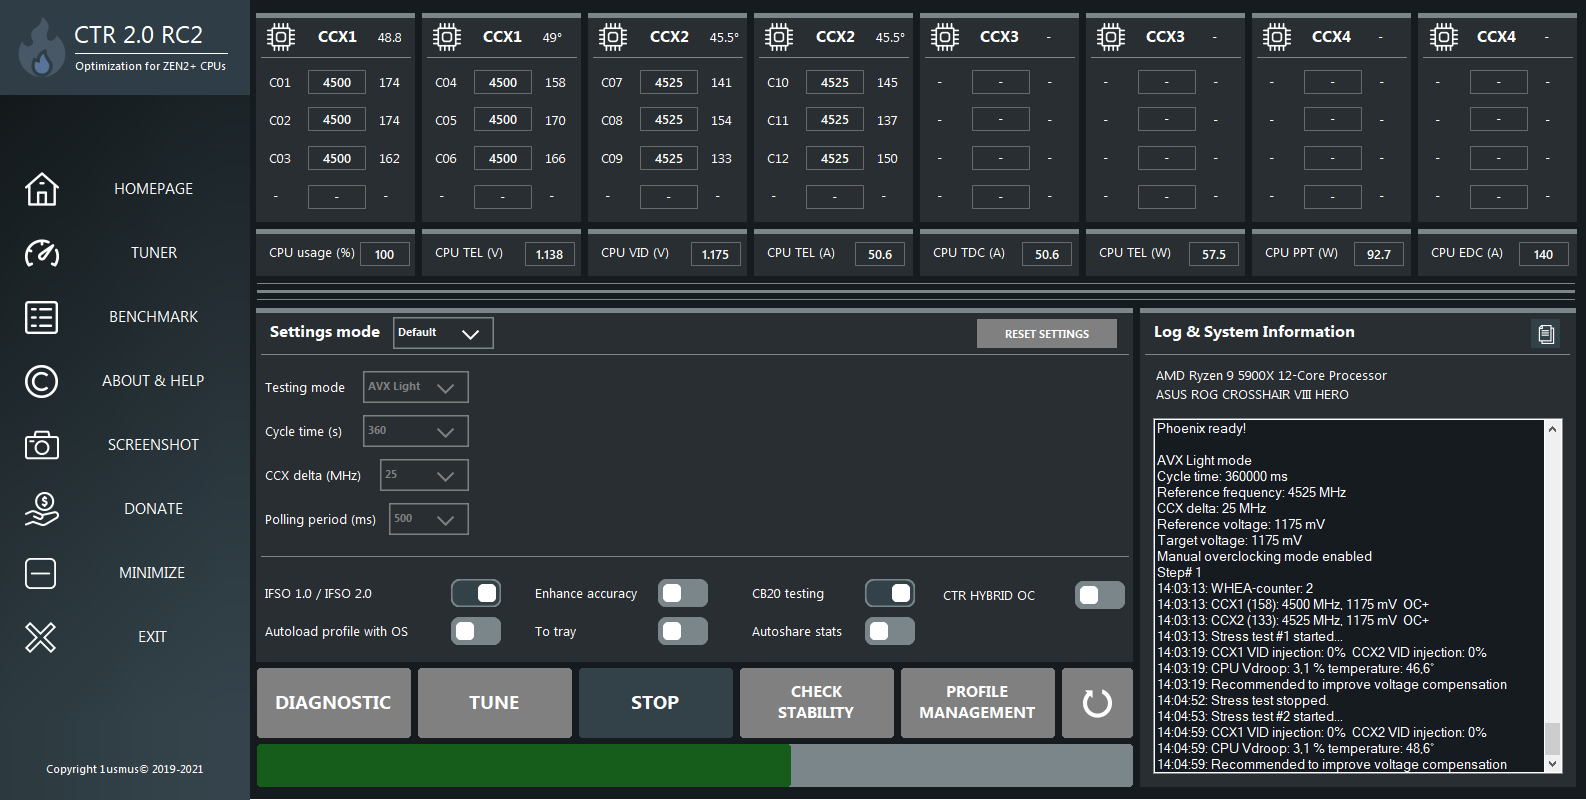Open Tuner via the gauge icon
1586x800 pixels.
coord(41,253)
